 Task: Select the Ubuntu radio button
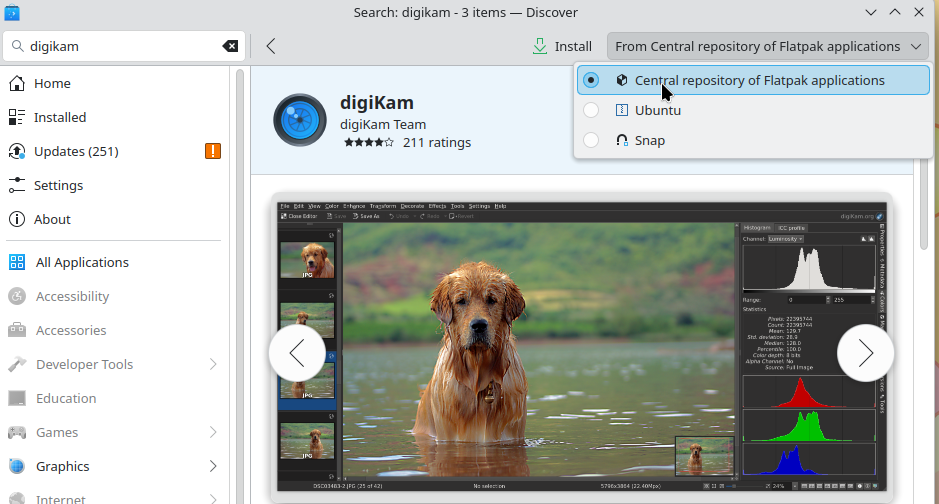coord(591,110)
